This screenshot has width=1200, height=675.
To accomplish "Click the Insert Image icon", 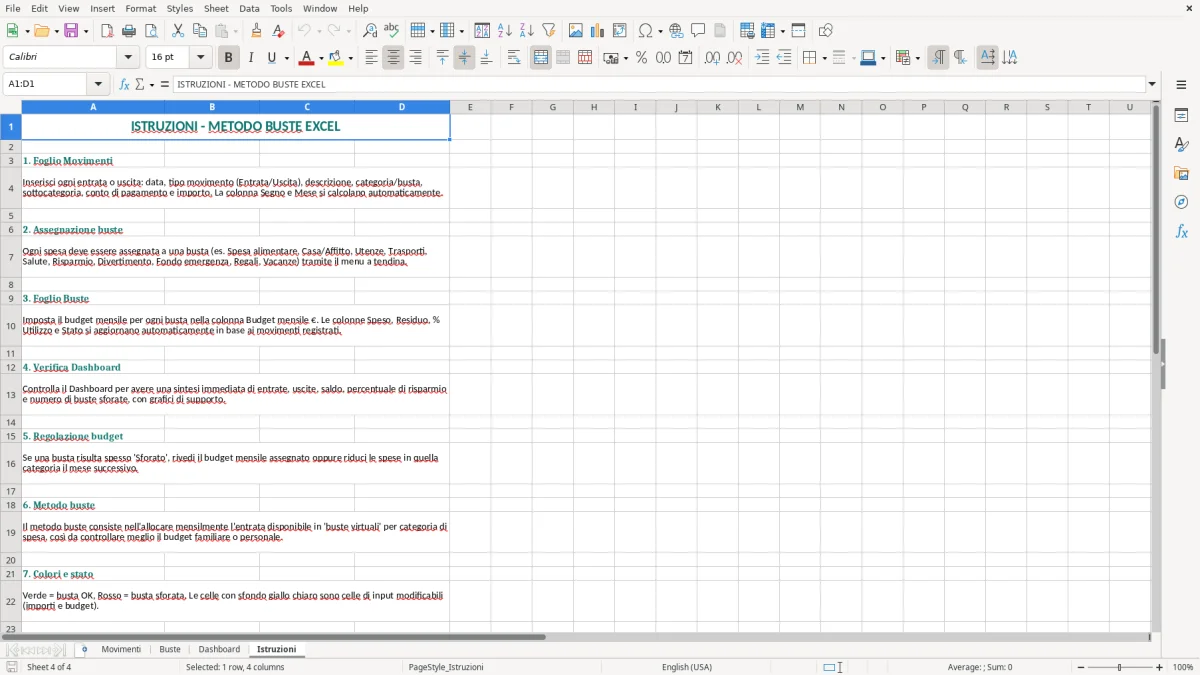I will (576, 31).
